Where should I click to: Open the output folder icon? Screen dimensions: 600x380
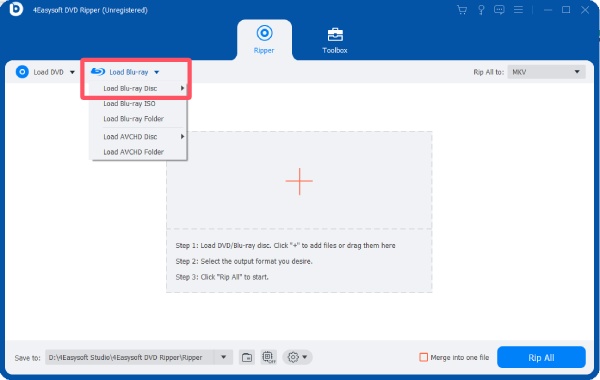tap(247, 357)
